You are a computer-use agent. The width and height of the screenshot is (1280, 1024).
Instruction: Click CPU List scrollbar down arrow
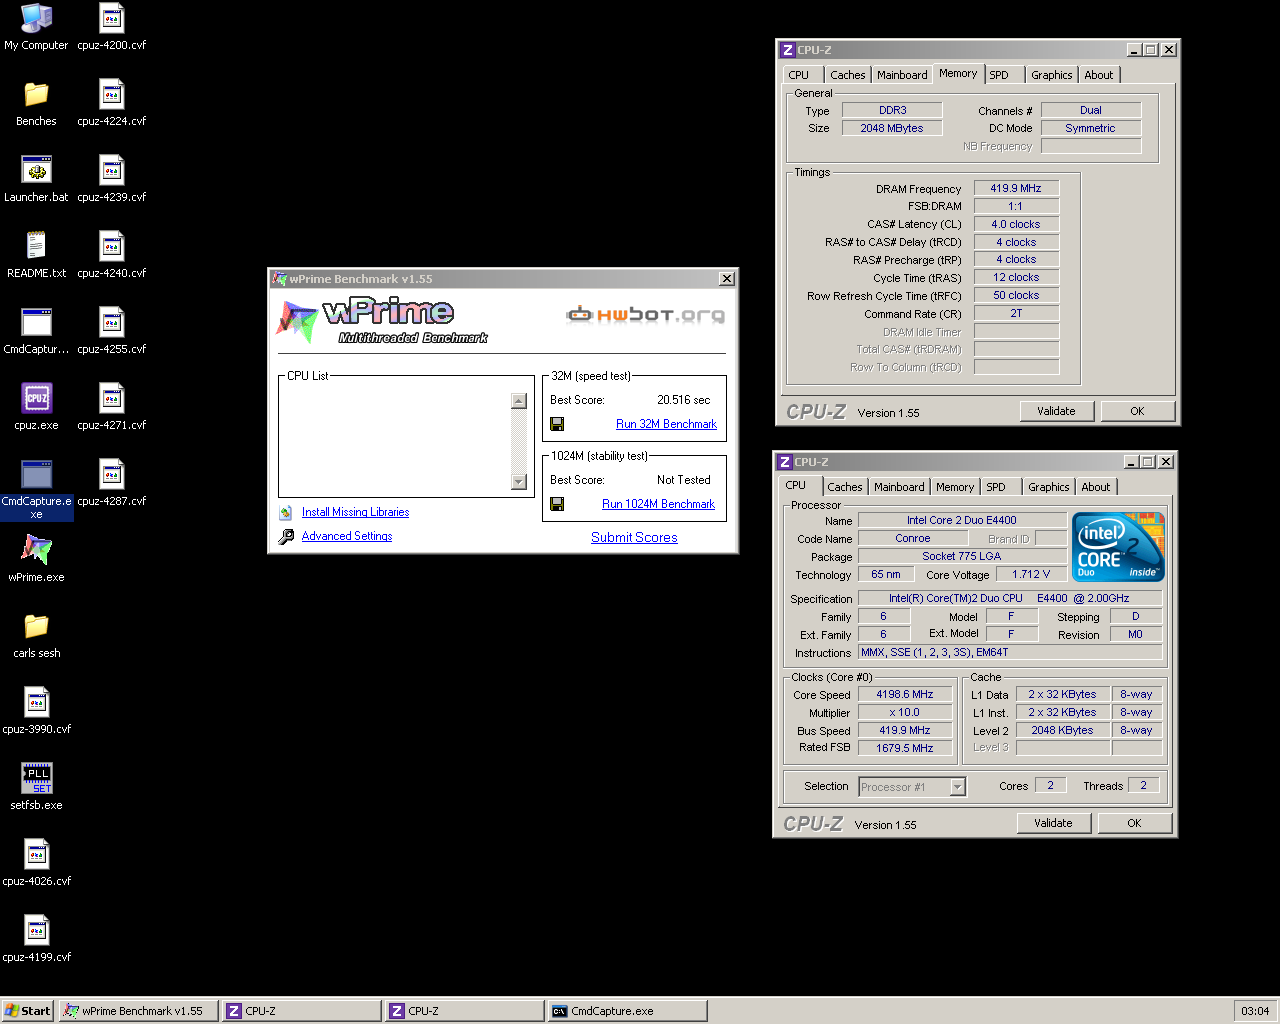click(x=518, y=482)
